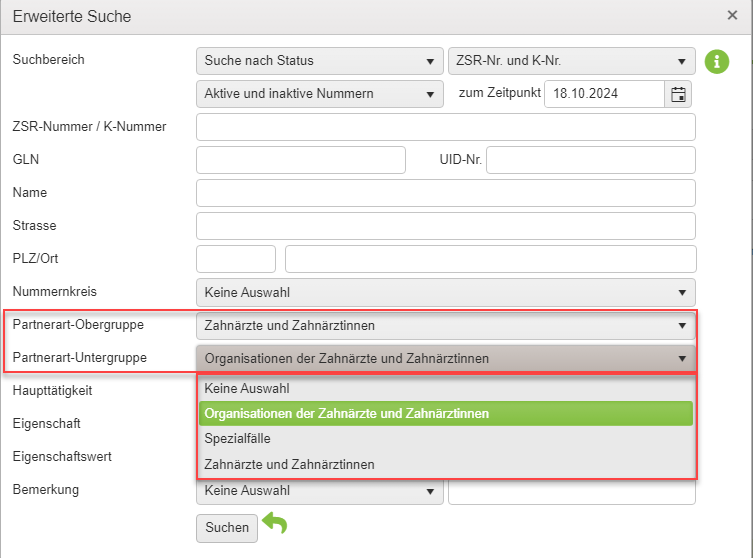
Task: Open the Bemerkung Keine Auswahl dropdown
Action: (x=319, y=491)
